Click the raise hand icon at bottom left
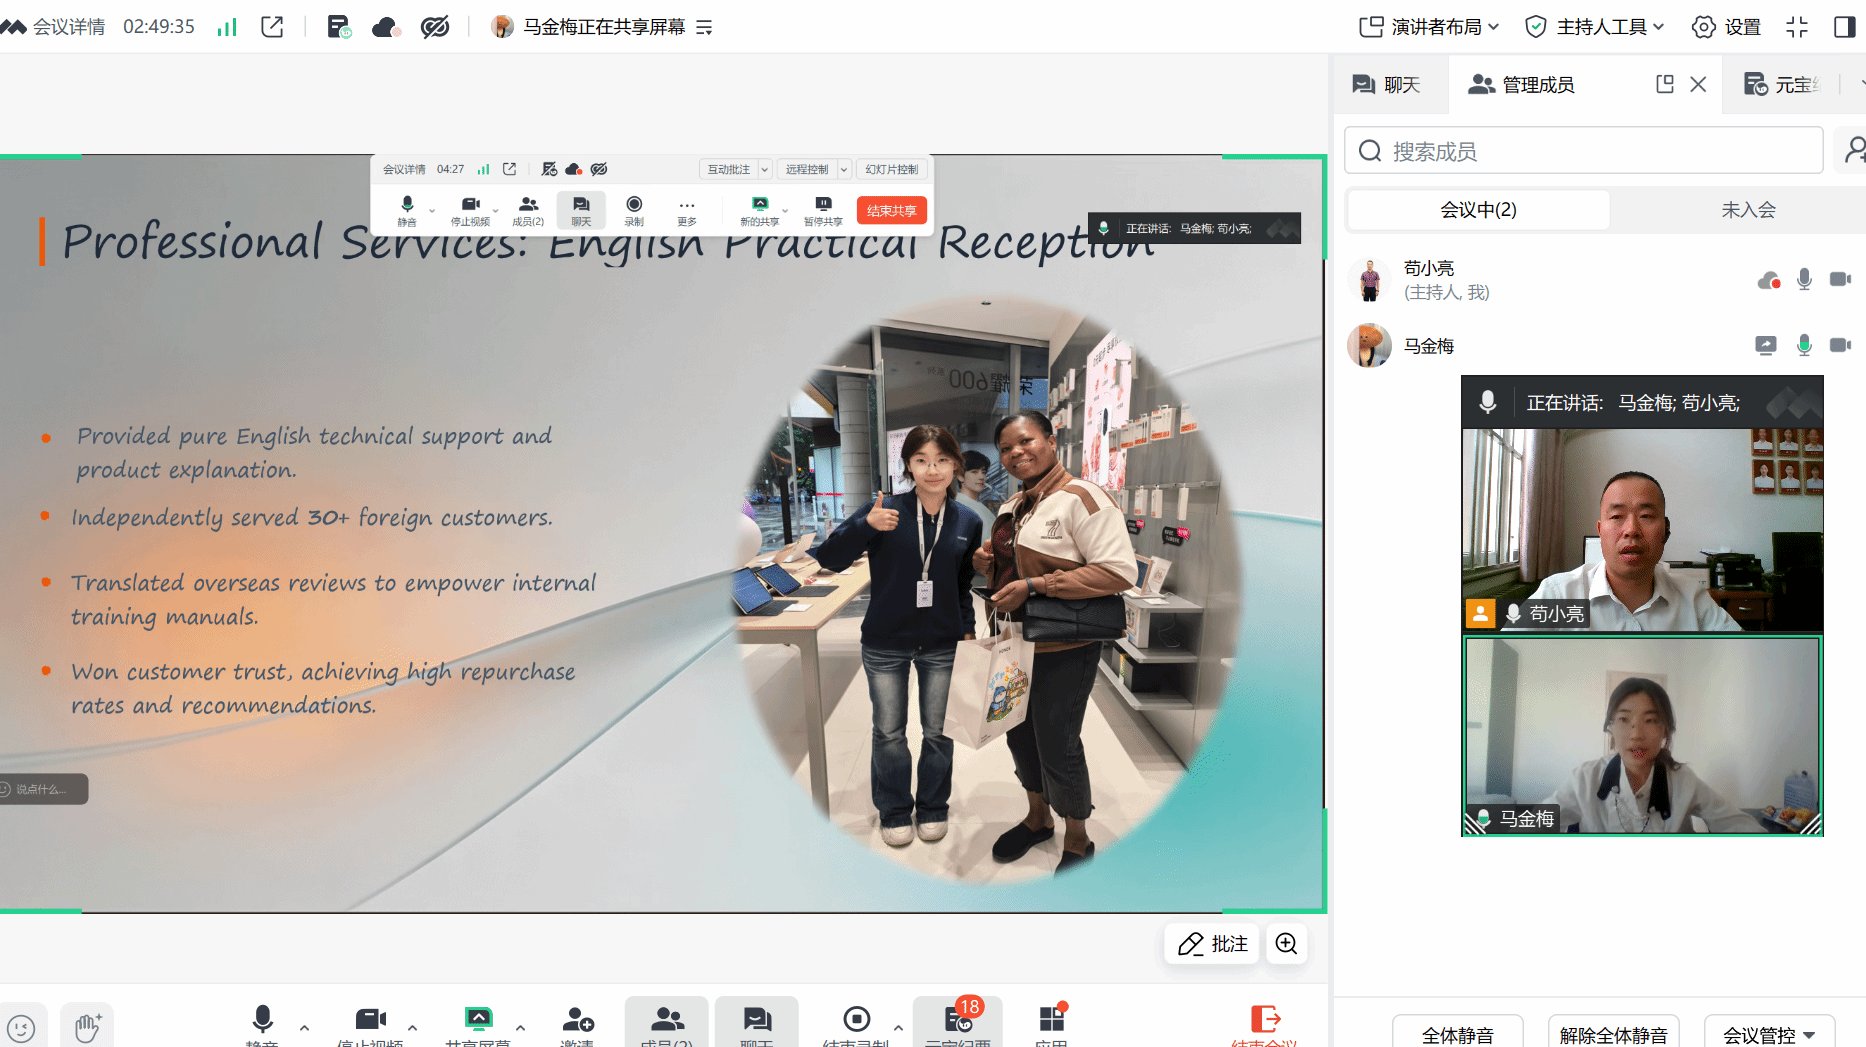This screenshot has width=1866, height=1047. click(87, 1027)
